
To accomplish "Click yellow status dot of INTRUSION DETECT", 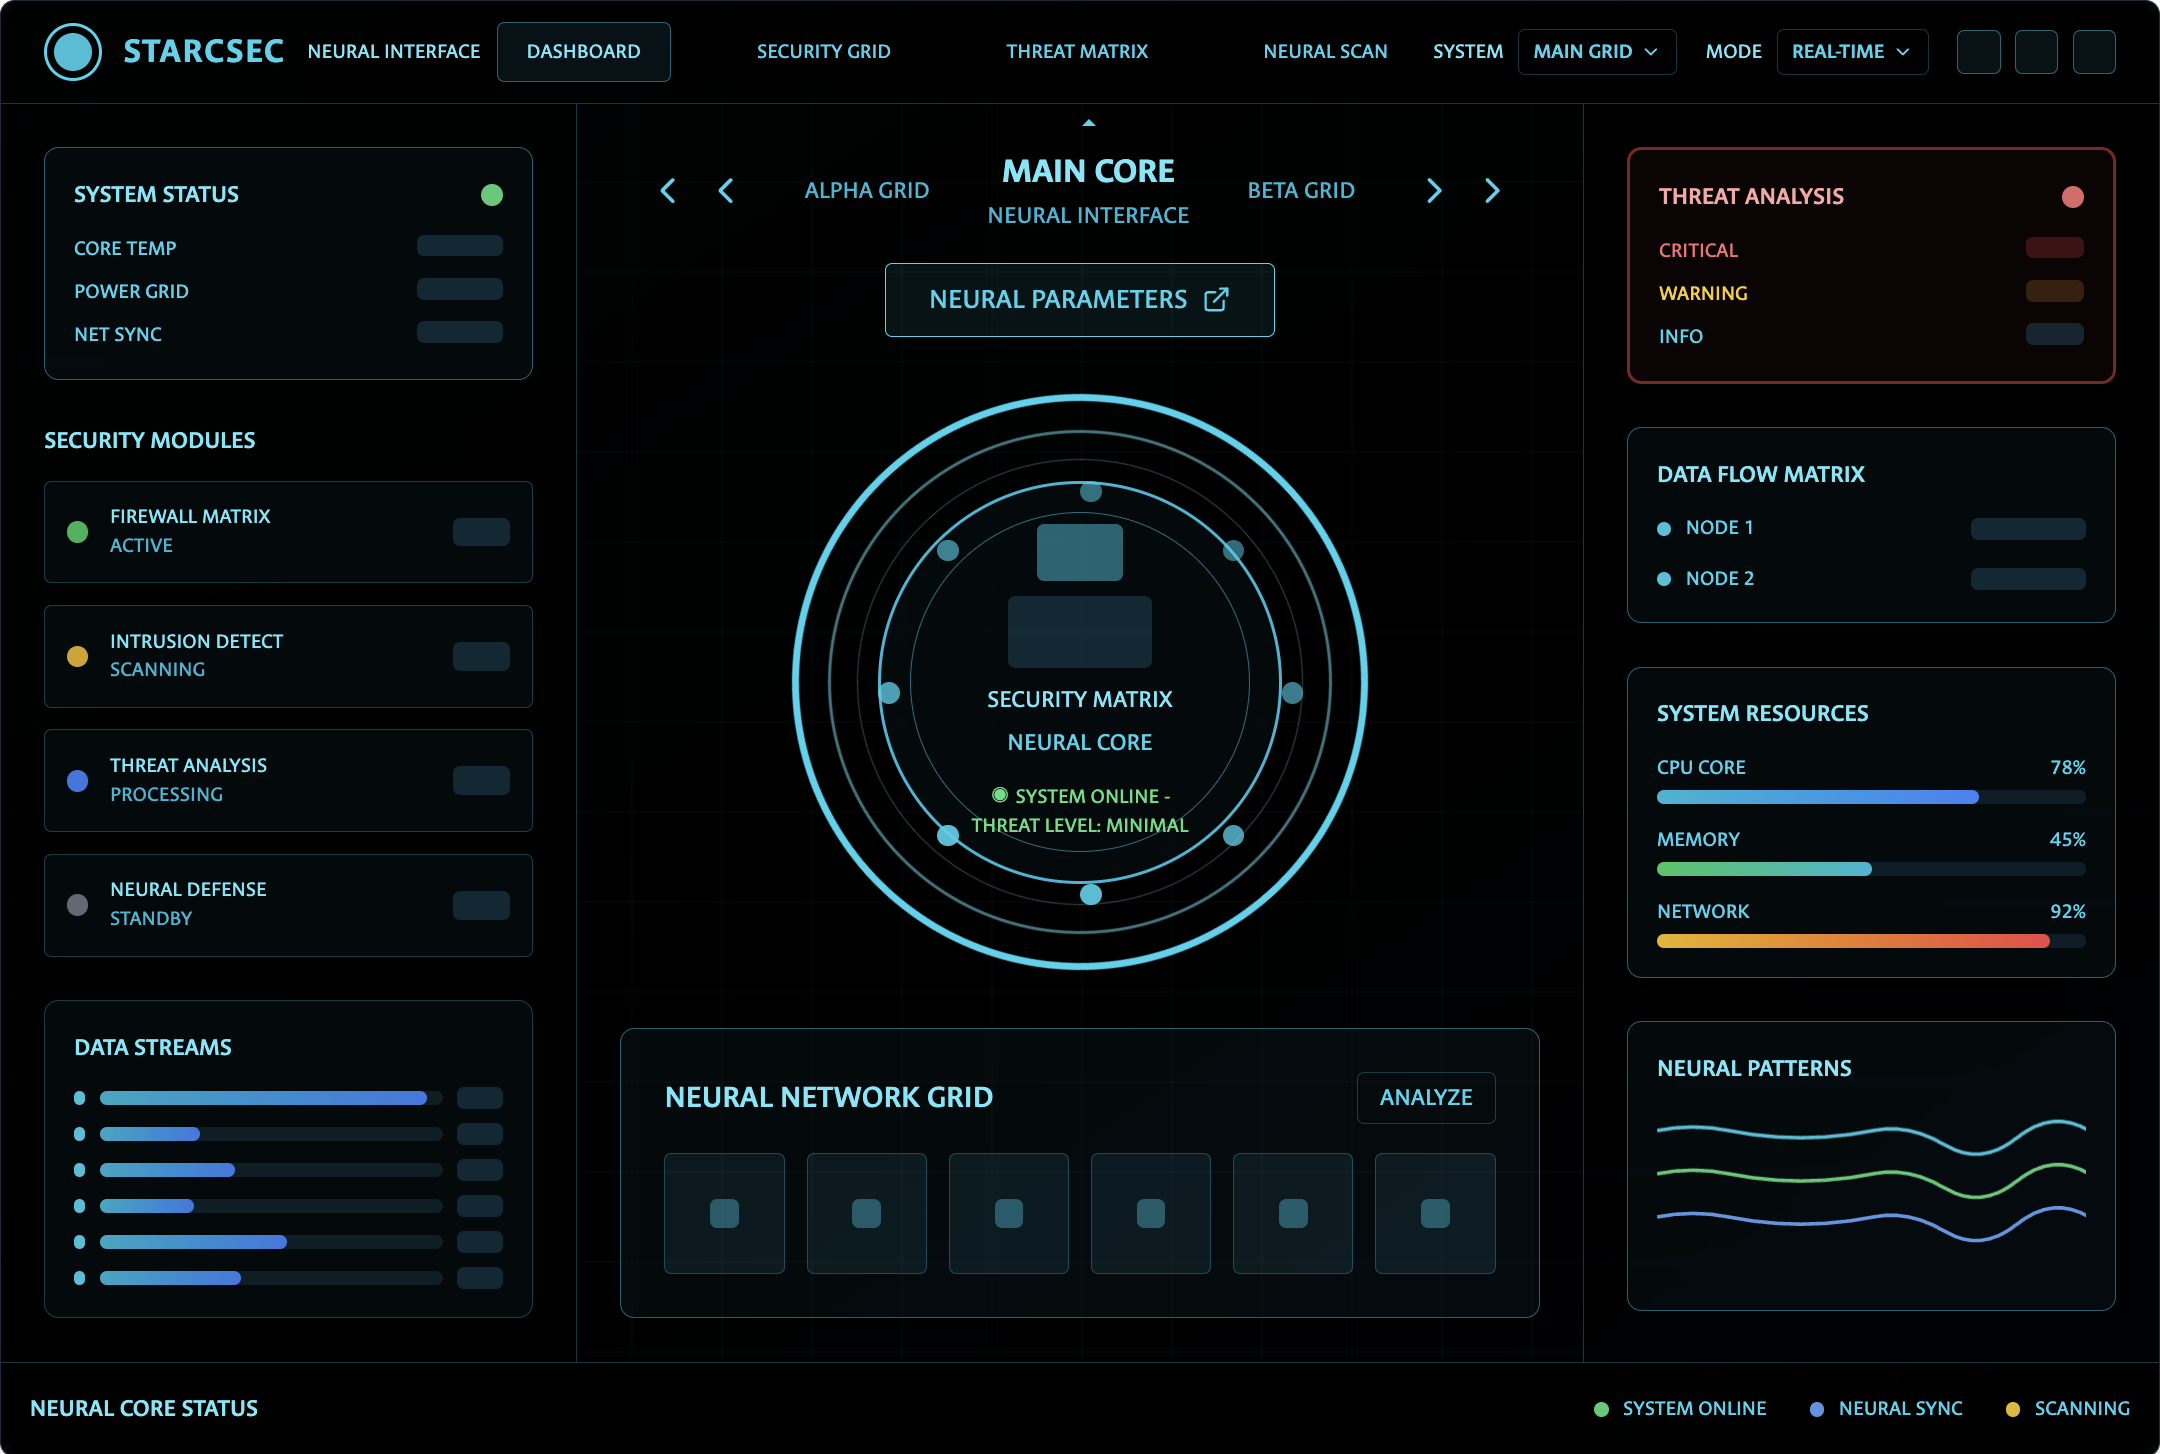I will click(x=77, y=656).
